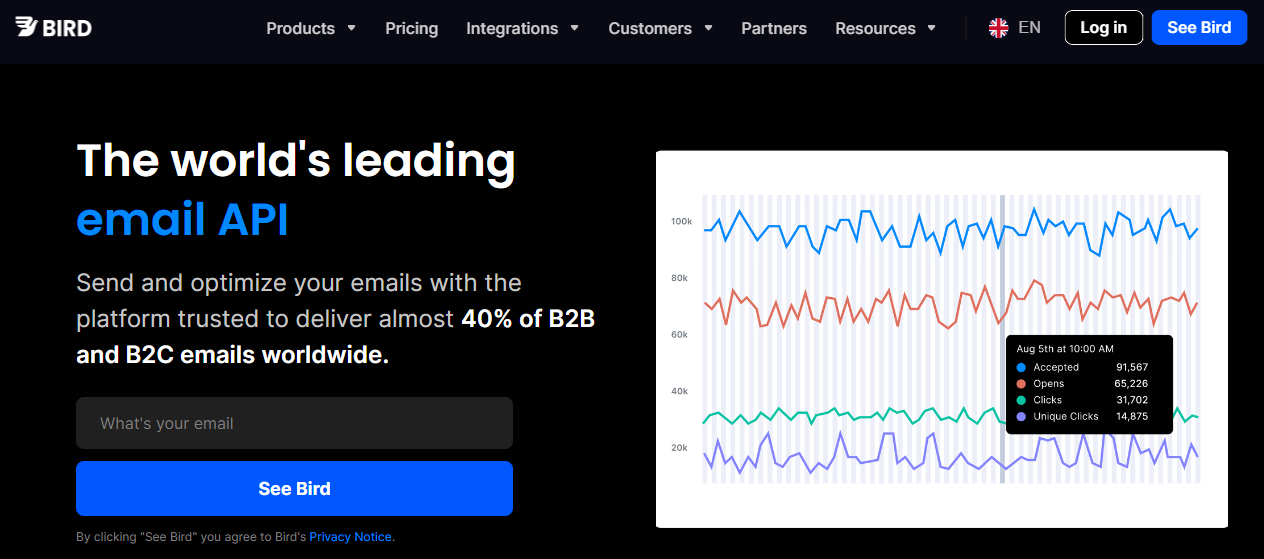Screen dimensions: 1264x559
Task: Click the EN language selector text
Action: point(1029,28)
